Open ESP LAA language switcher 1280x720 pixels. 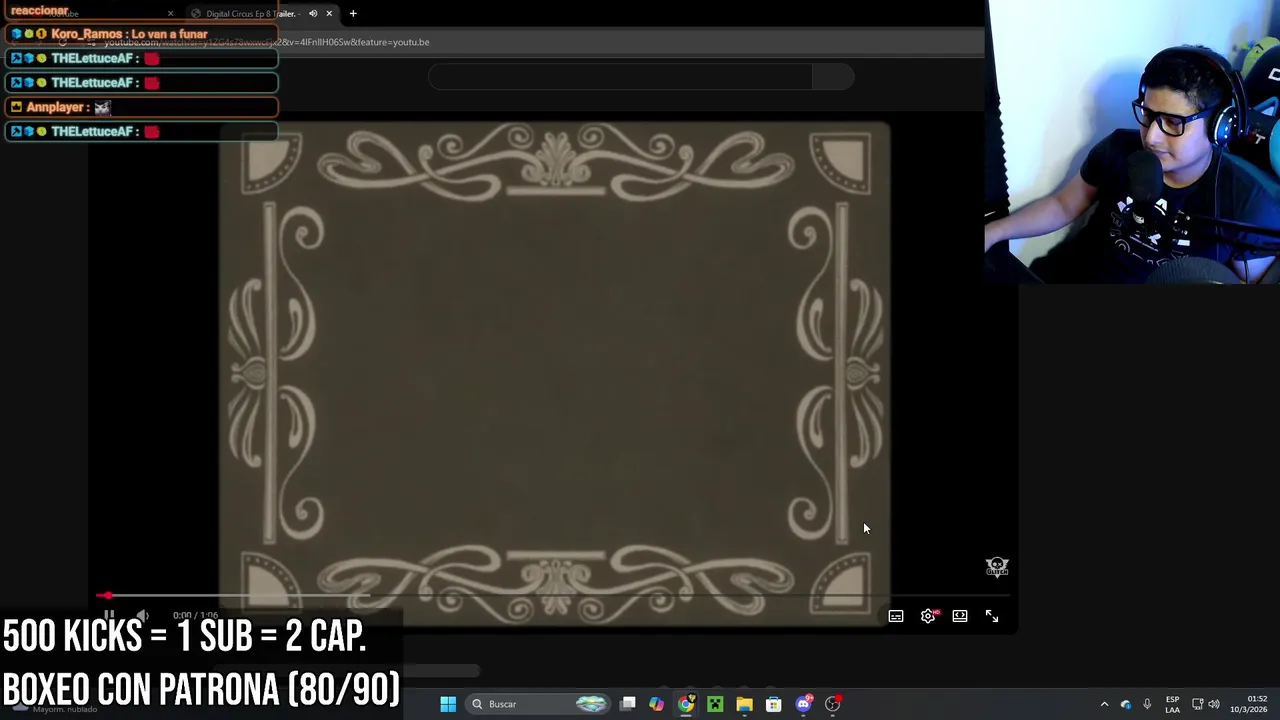tap(1172, 704)
